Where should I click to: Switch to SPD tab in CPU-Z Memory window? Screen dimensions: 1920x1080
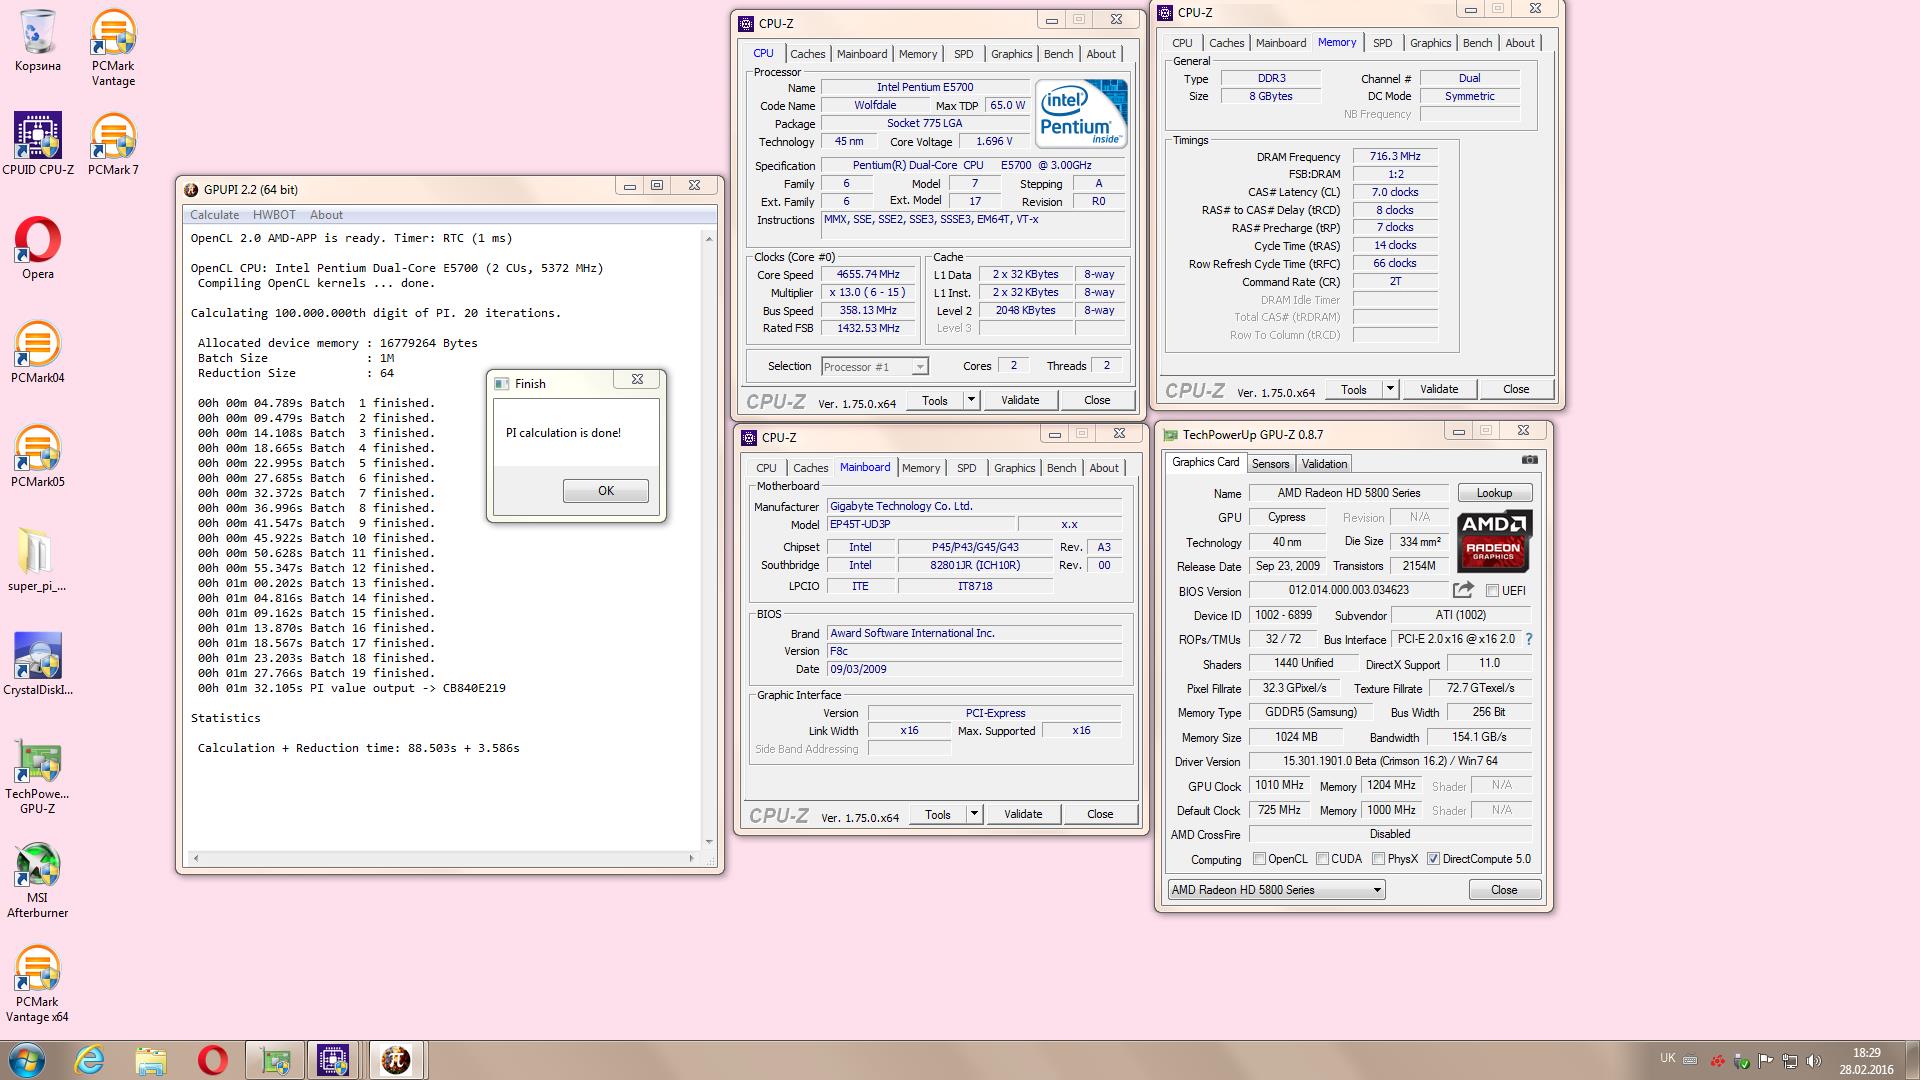1382,43
